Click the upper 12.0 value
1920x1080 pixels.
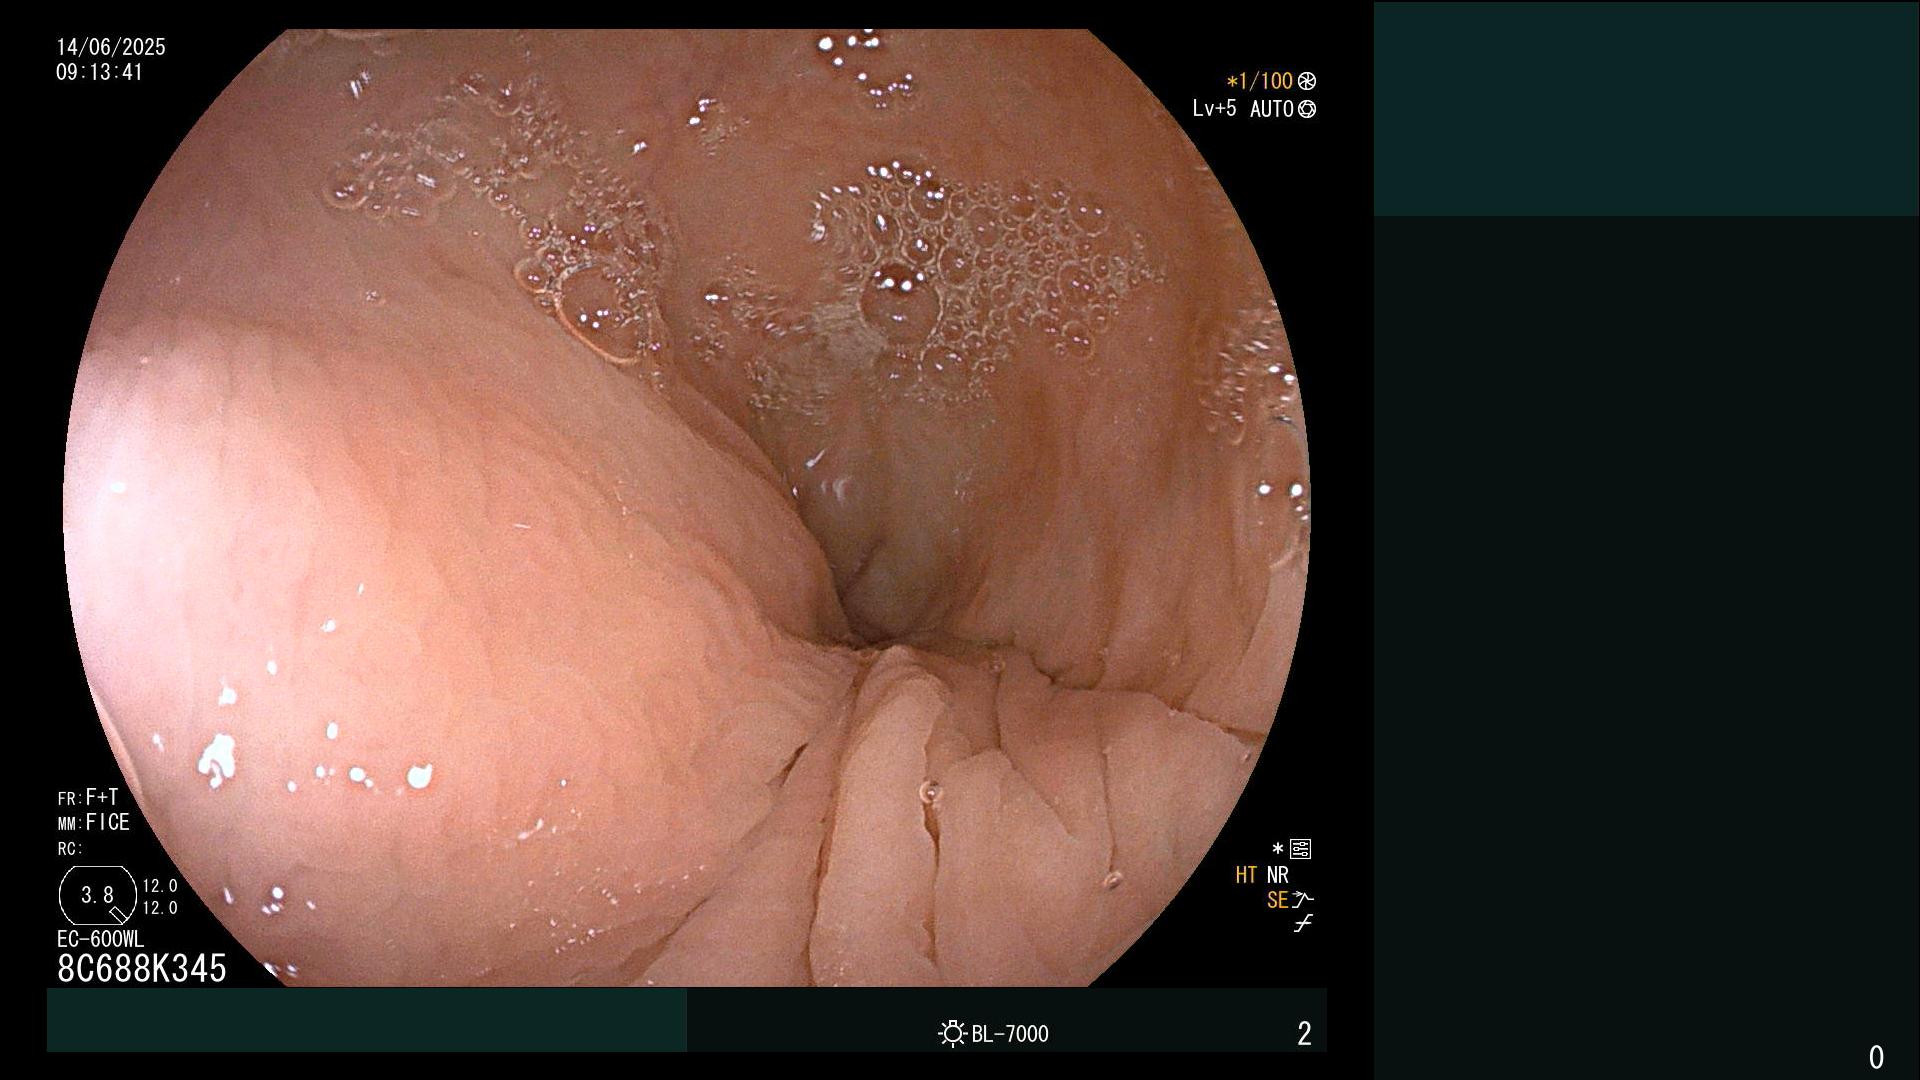(160, 886)
